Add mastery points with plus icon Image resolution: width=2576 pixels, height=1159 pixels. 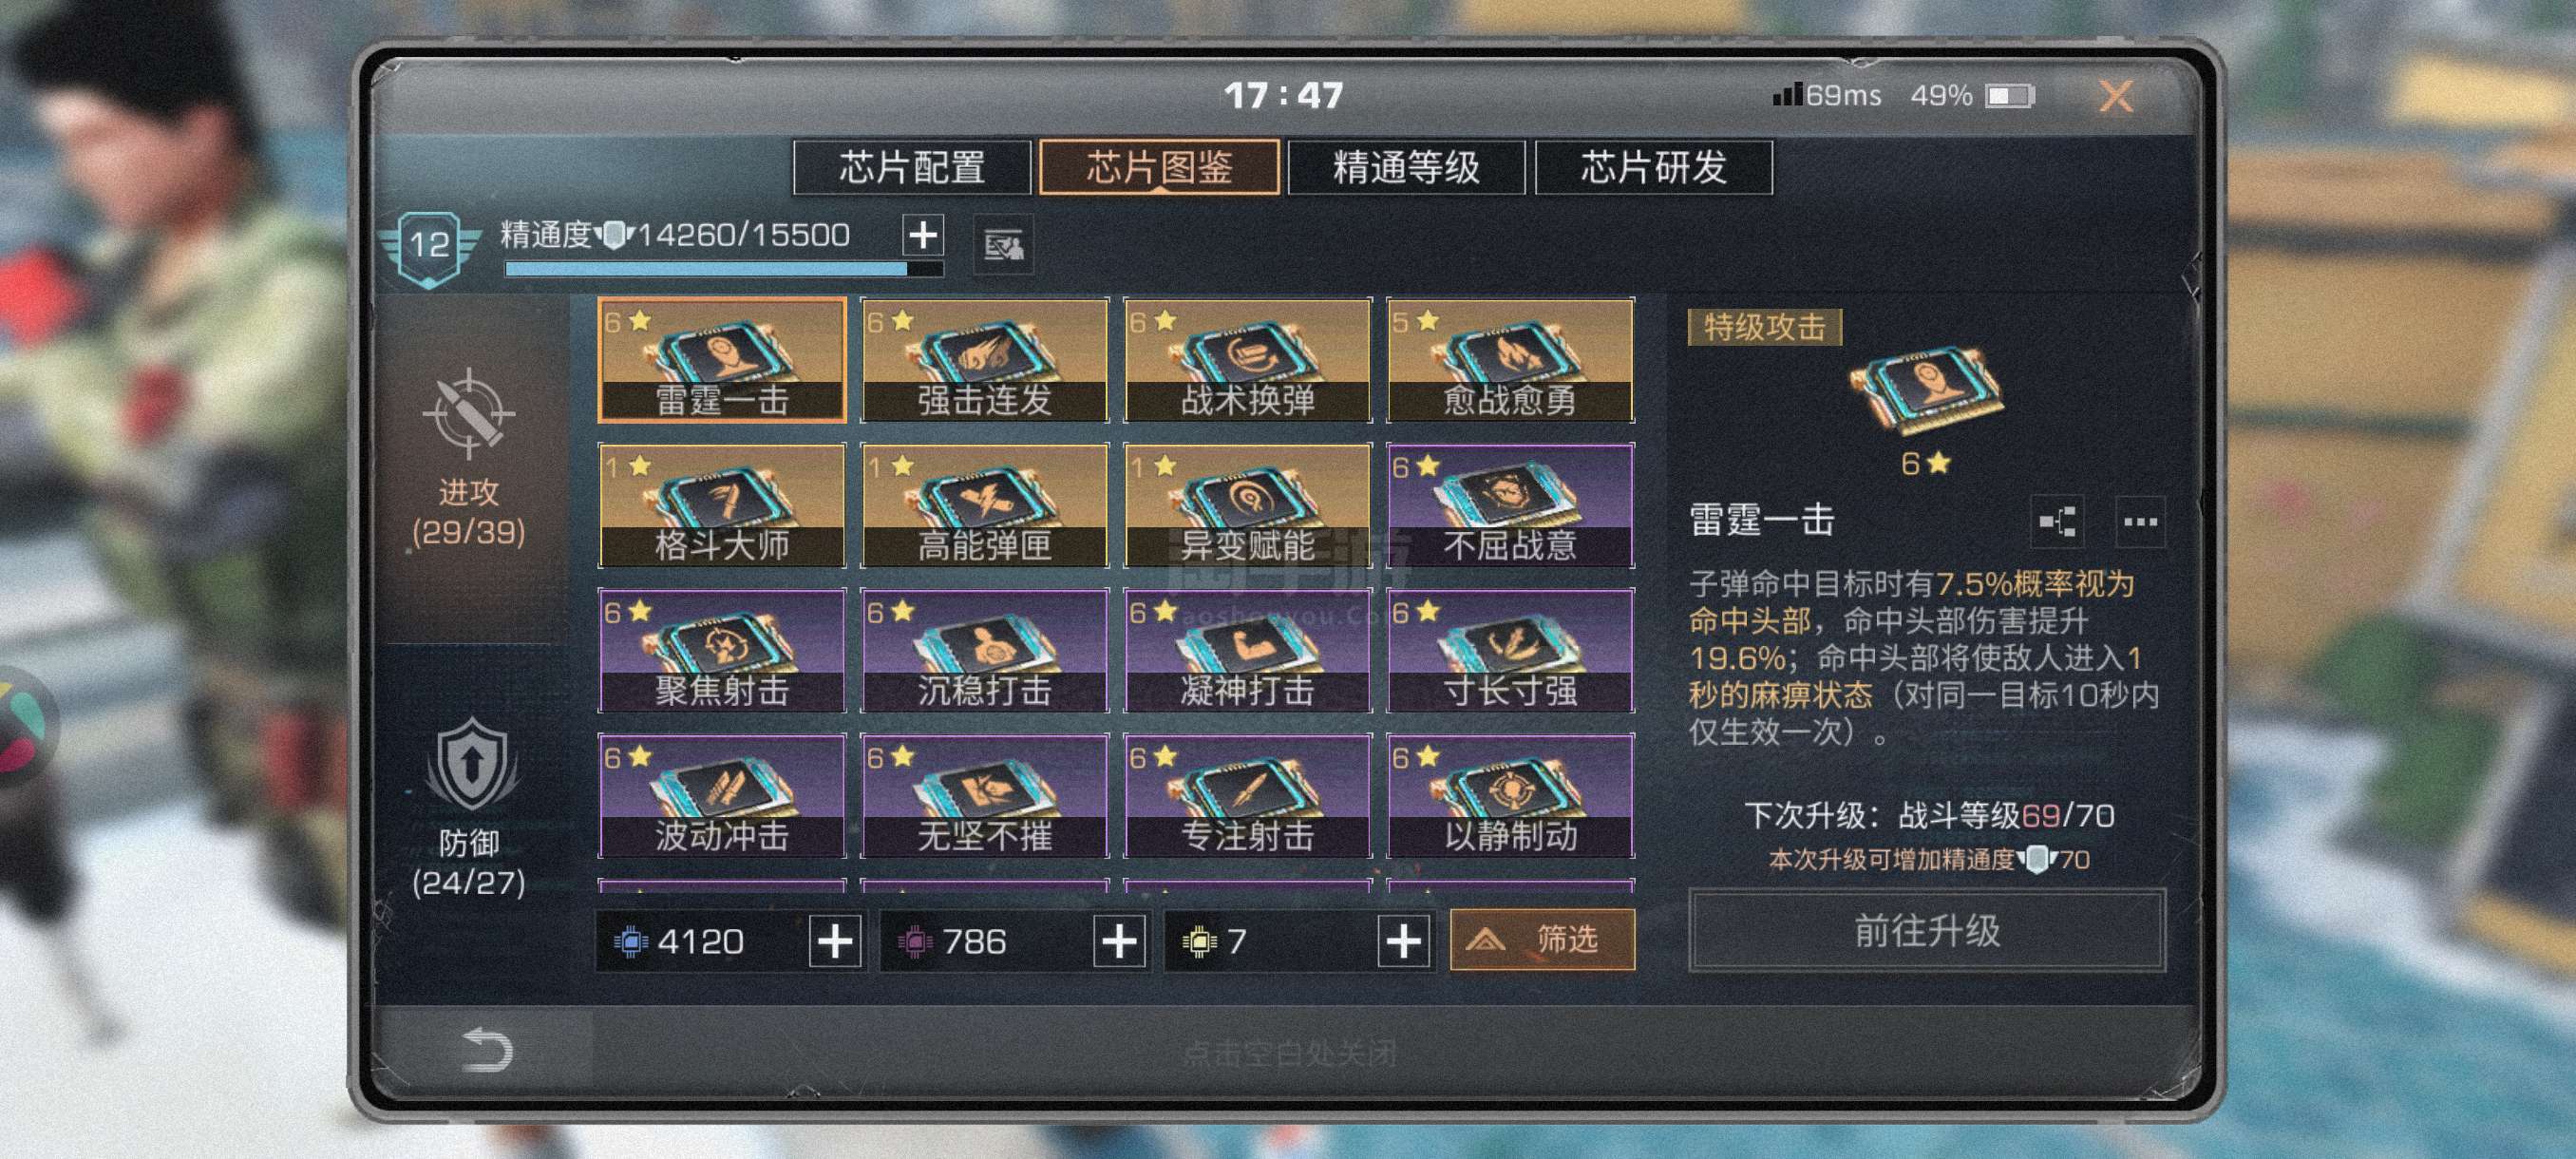click(x=923, y=235)
